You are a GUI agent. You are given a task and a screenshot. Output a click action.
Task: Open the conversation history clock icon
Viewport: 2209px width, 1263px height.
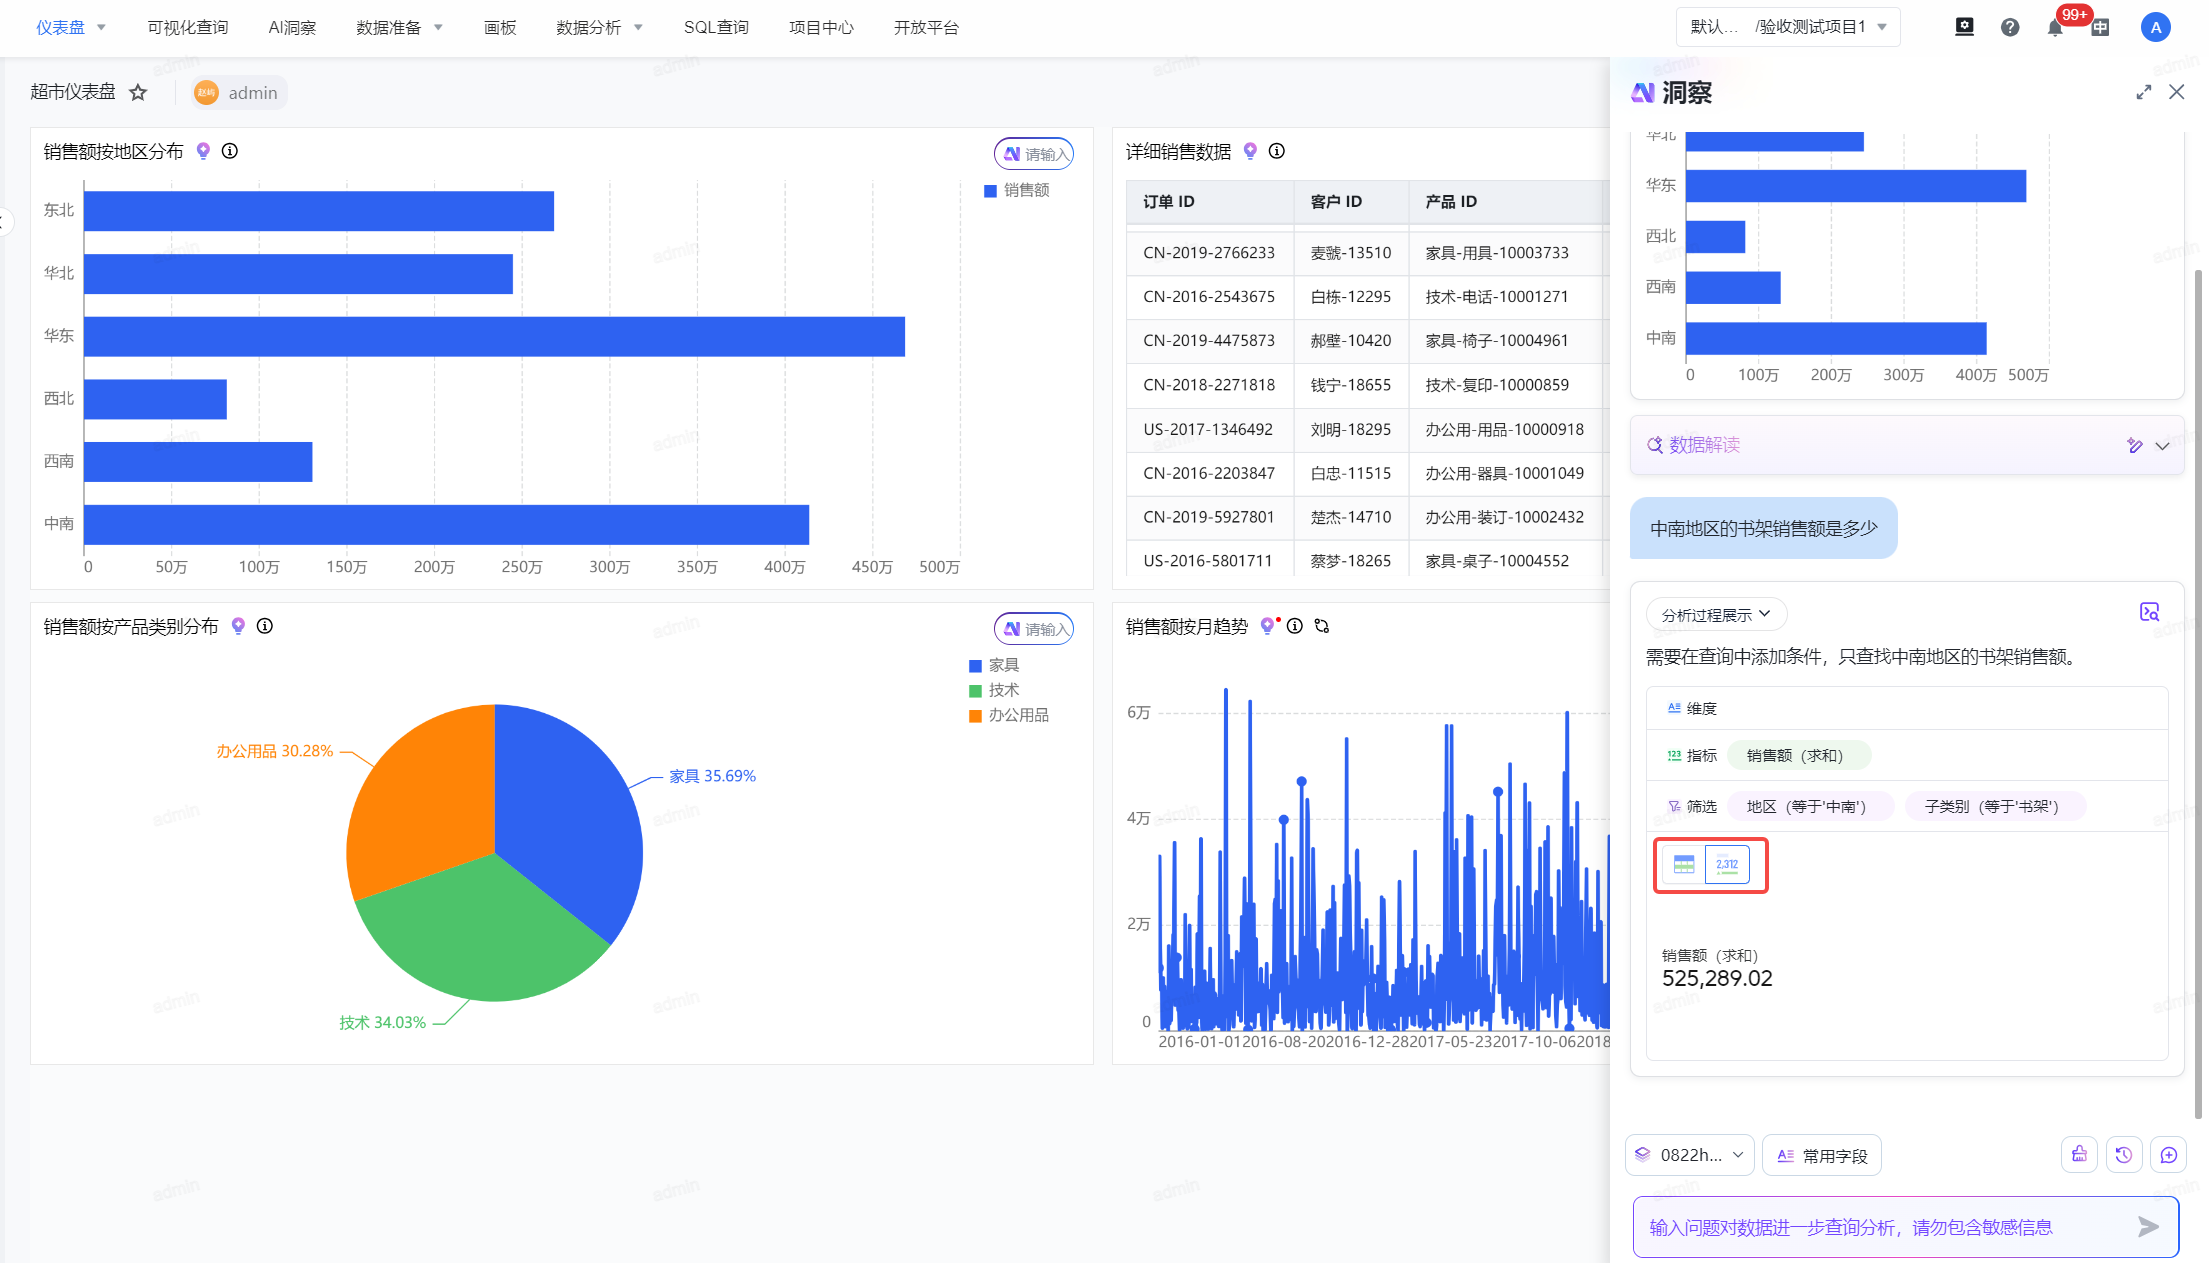[2124, 1155]
